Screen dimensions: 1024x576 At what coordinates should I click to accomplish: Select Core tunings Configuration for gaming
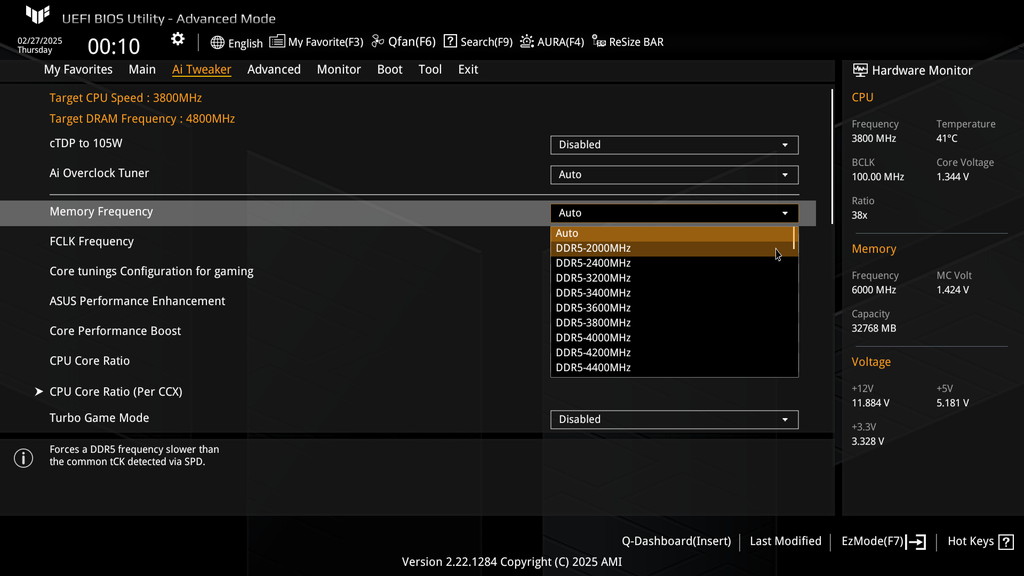[152, 271]
